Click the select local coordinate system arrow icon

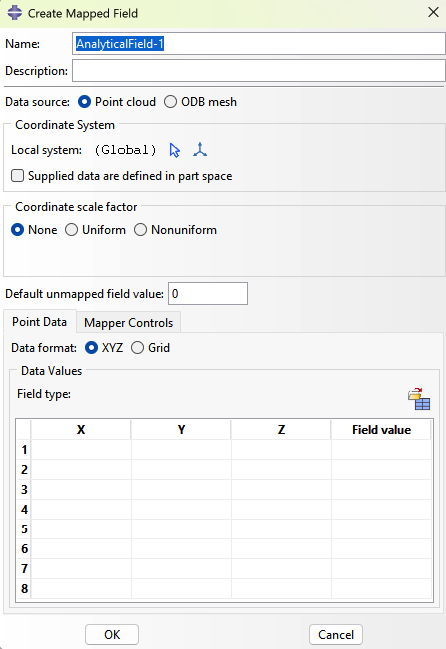175,150
